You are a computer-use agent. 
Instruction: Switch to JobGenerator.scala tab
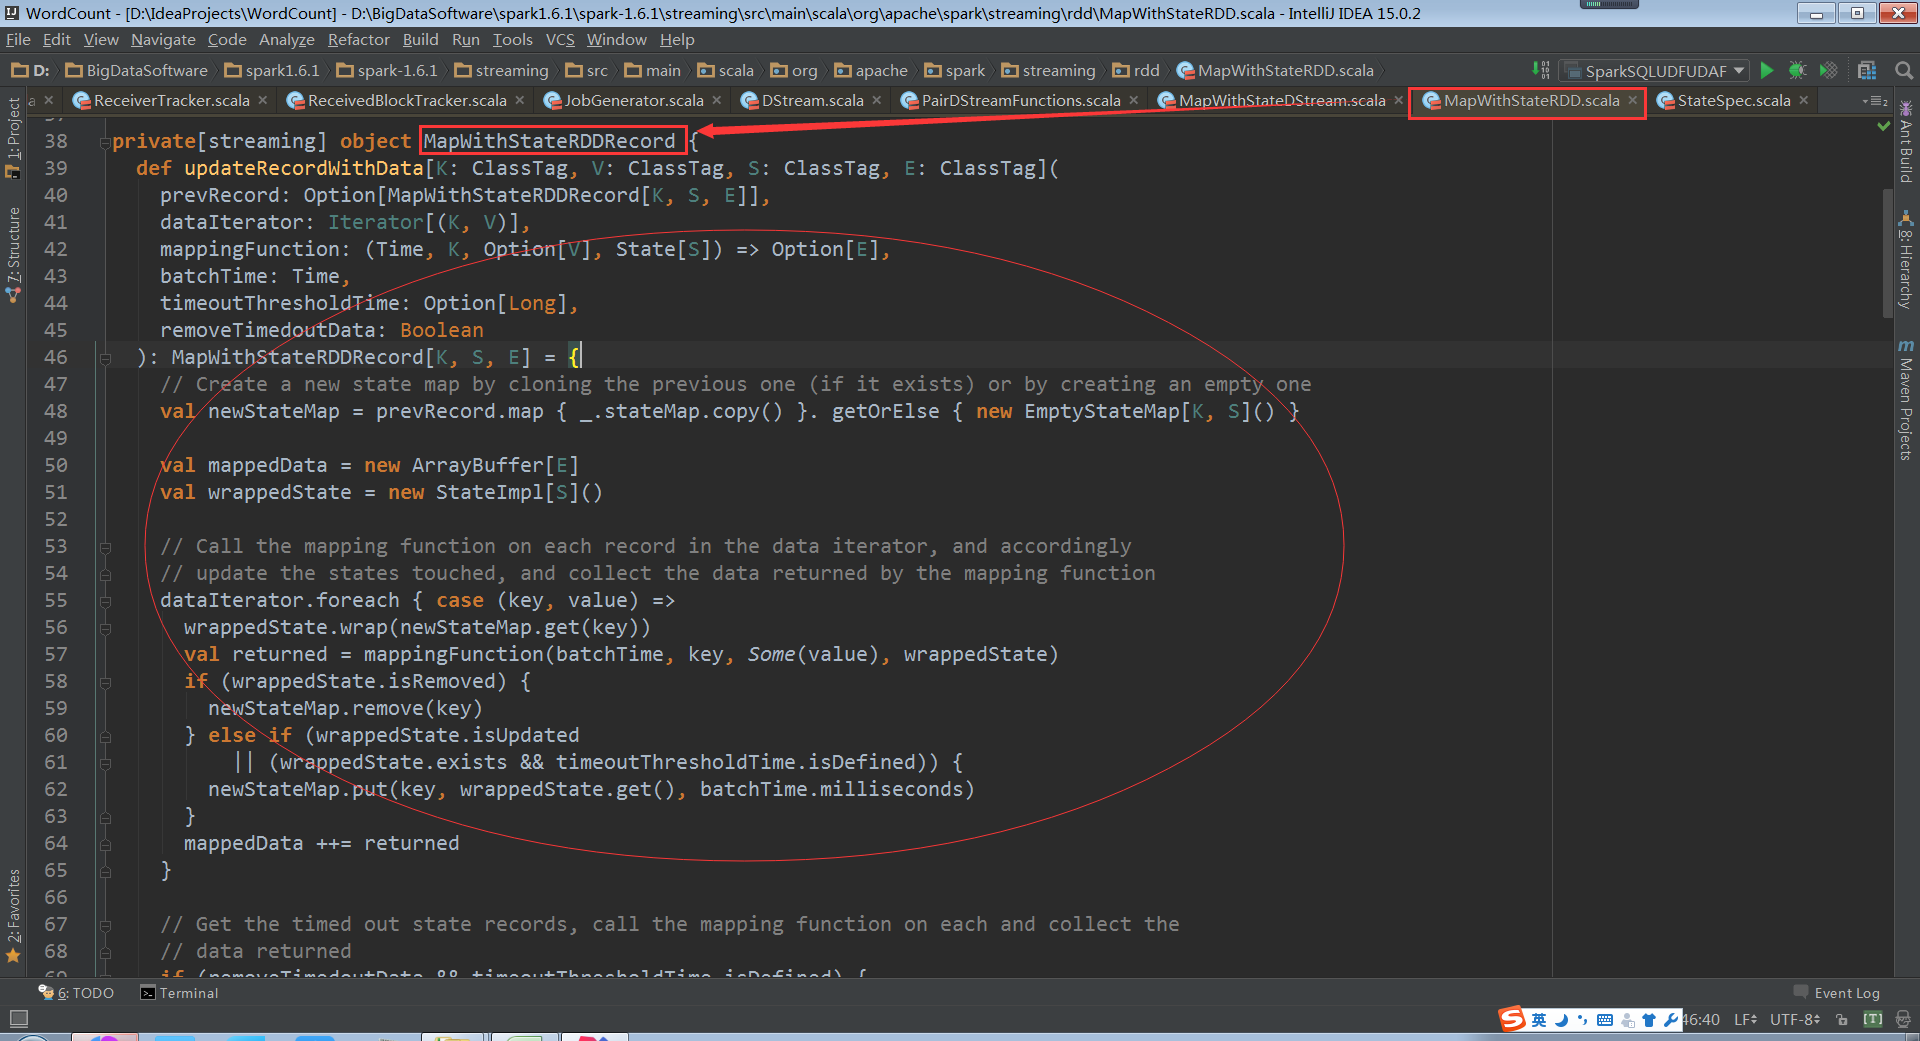pyautogui.click(x=633, y=101)
